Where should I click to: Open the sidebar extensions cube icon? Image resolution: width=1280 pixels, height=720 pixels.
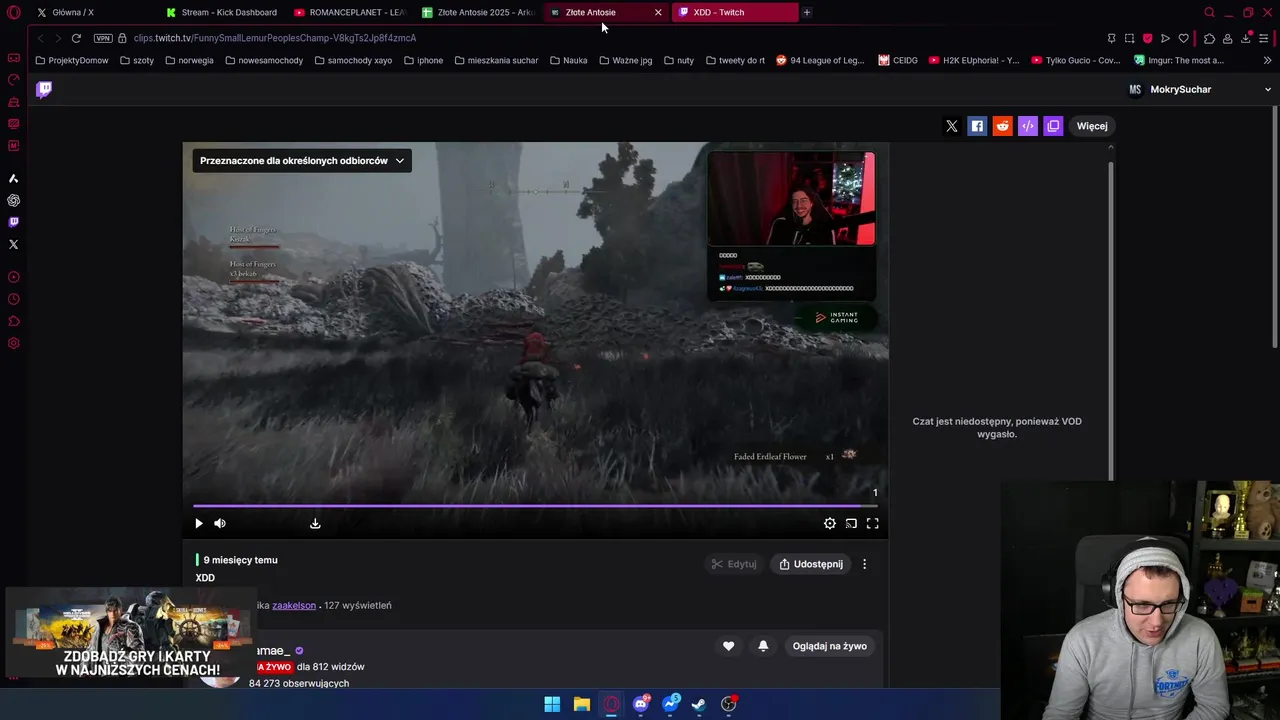13,321
